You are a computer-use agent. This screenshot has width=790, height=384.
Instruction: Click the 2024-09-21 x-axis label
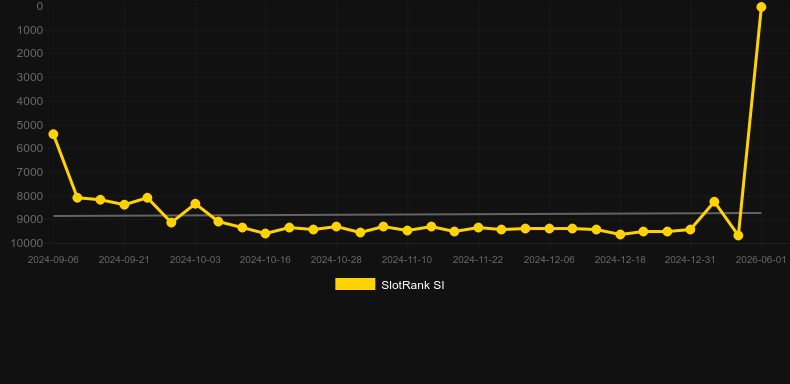124,260
